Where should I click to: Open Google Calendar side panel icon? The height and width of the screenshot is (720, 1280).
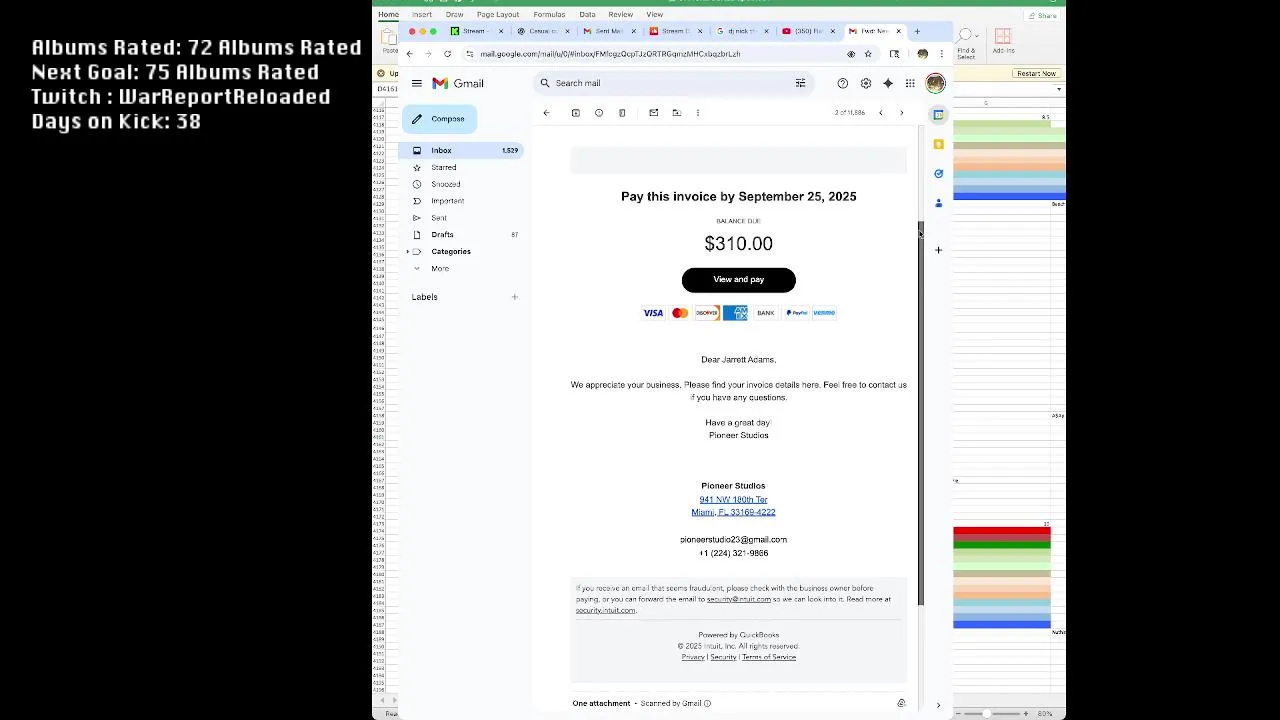point(938,115)
